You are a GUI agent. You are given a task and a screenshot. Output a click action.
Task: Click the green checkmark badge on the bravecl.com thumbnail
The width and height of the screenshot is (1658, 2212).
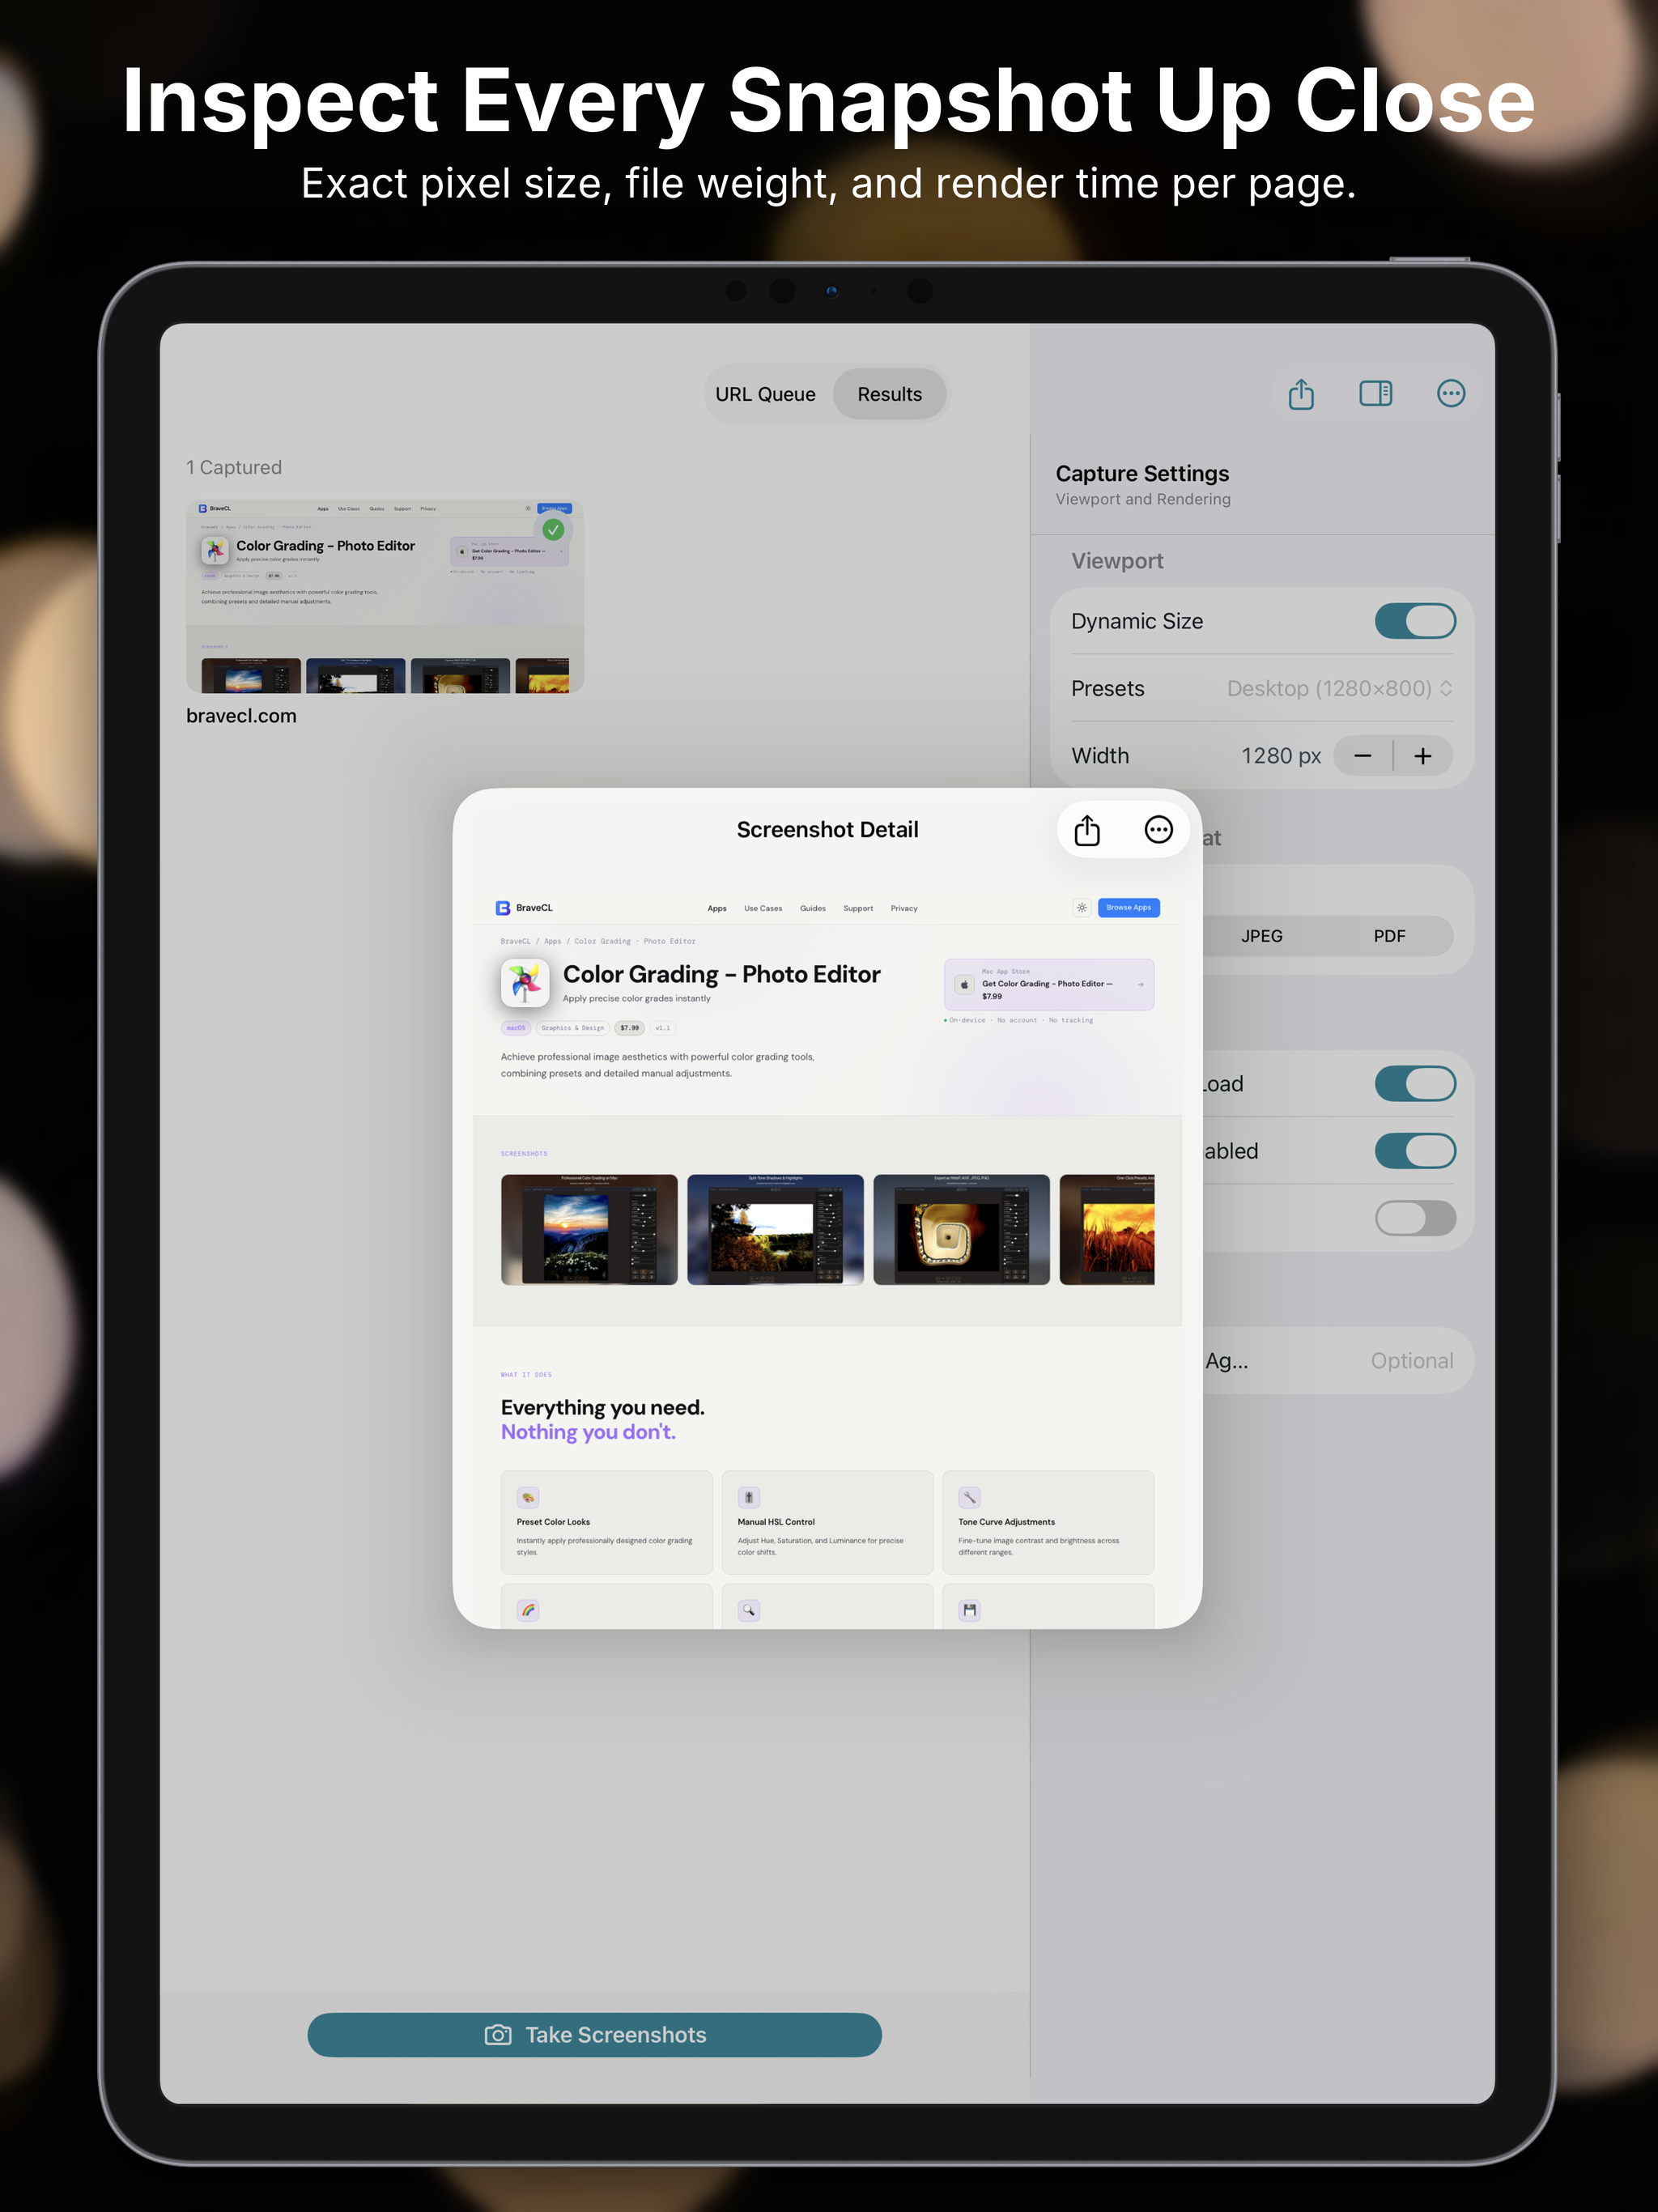point(553,529)
